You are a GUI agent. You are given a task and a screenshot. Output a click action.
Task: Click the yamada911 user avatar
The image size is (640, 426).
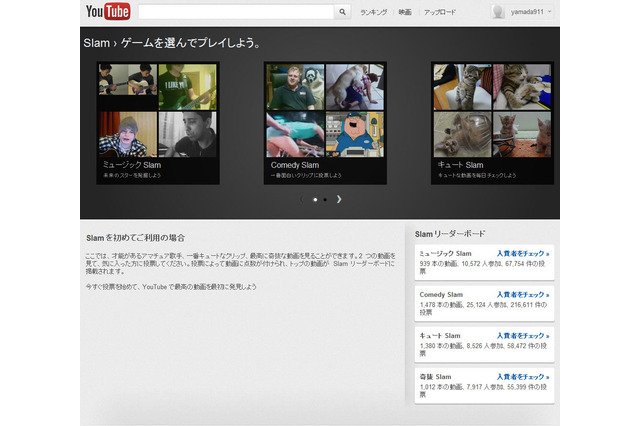[x=498, y=12]
